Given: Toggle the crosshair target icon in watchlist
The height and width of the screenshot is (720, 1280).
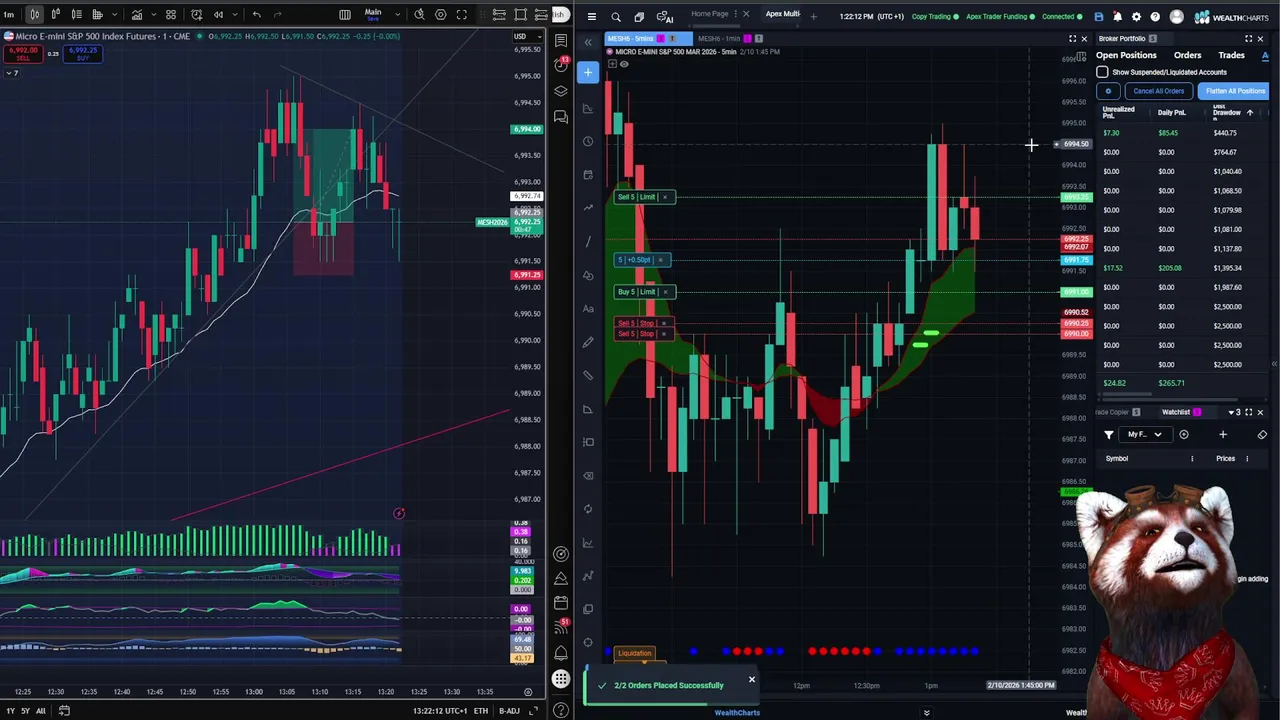Looking at the screenshot, I should (1184, 435).
